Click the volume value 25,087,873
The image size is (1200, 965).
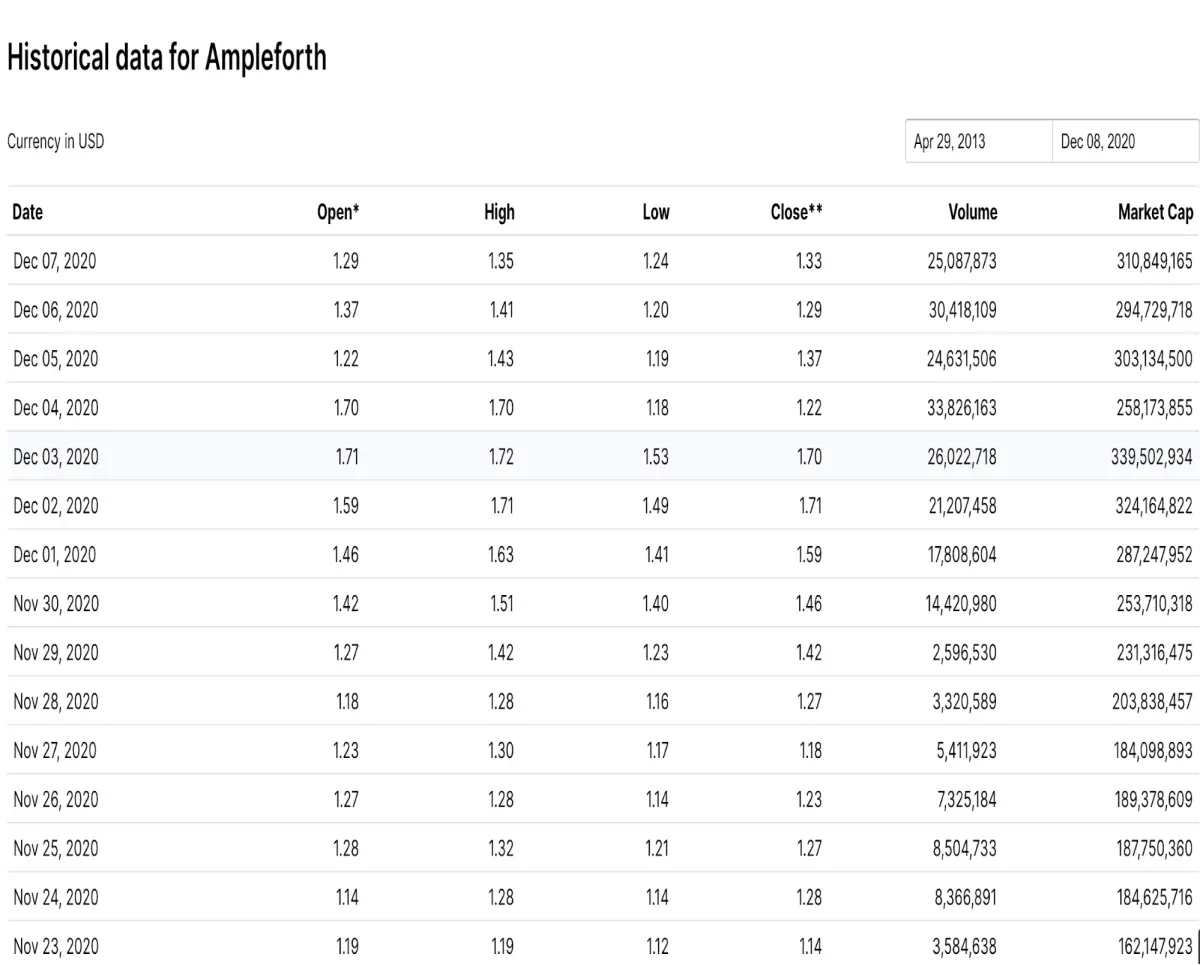(963, 261)
